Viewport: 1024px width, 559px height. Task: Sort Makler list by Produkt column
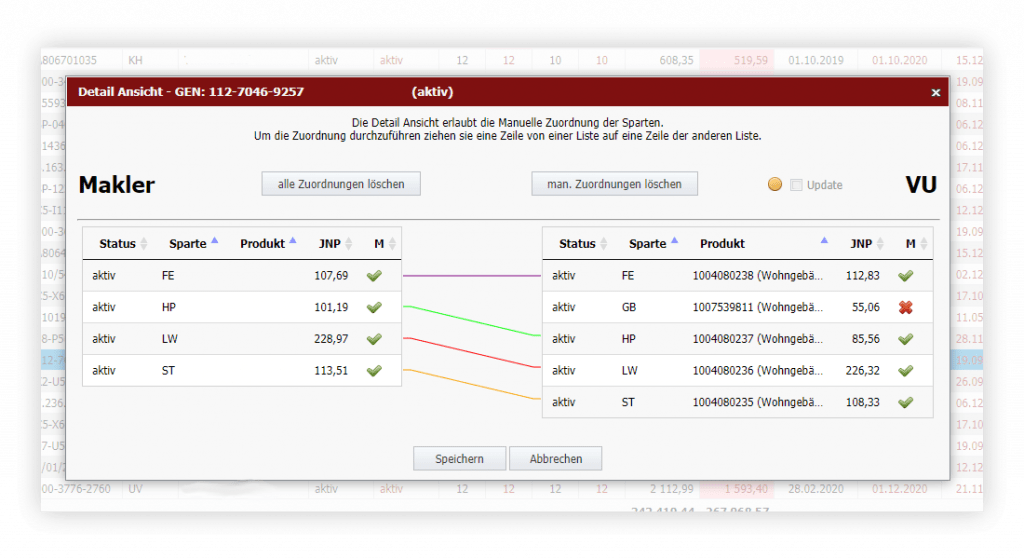click(x=268, y=244)
